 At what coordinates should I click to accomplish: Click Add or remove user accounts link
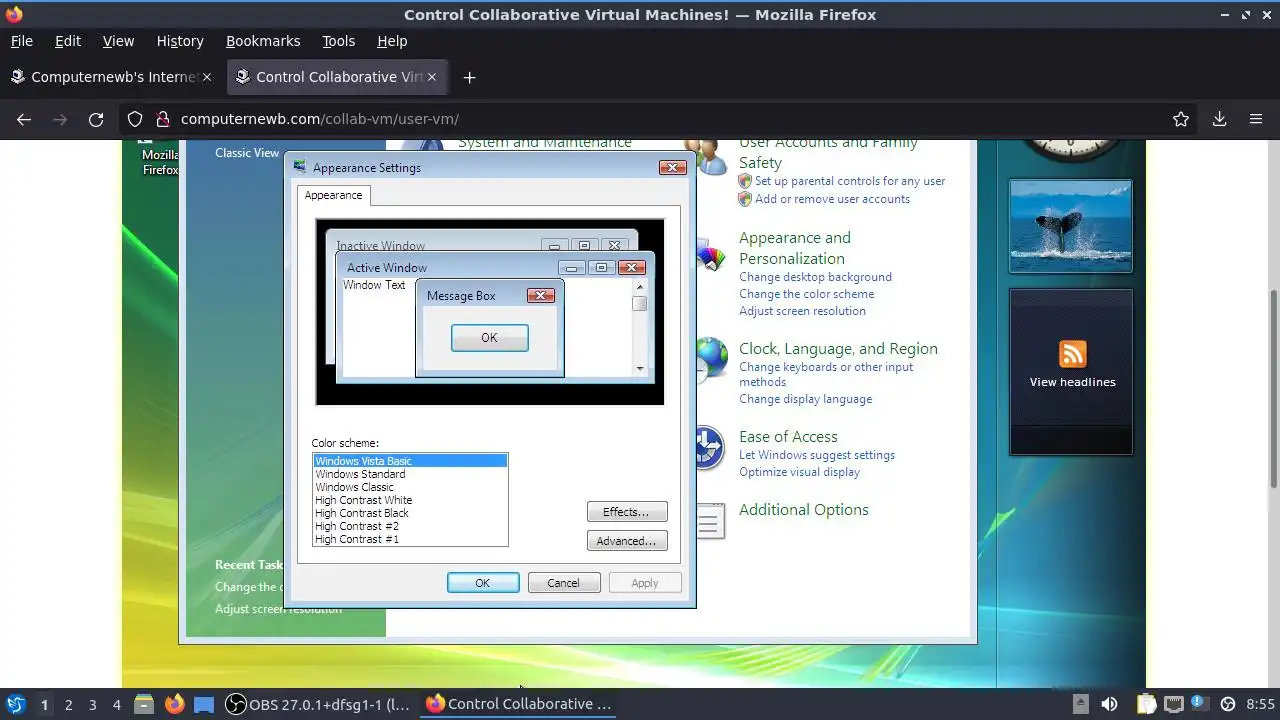[832, 199]
